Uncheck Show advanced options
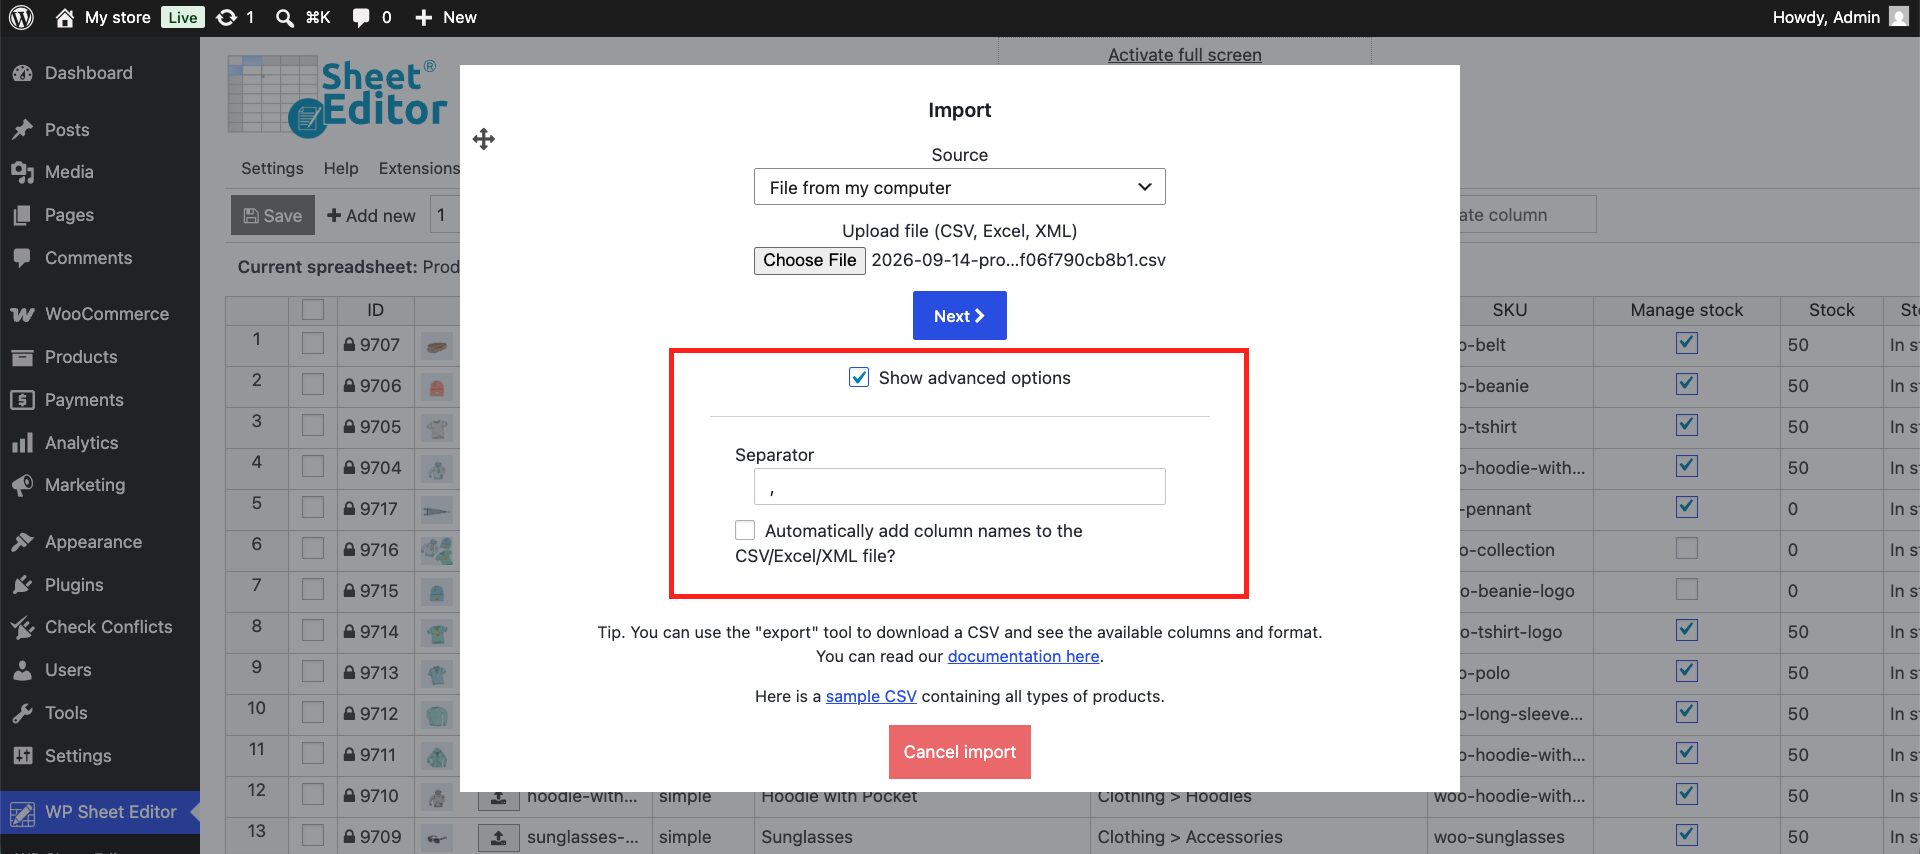1920x854 pixels. [x=859, y=377]
